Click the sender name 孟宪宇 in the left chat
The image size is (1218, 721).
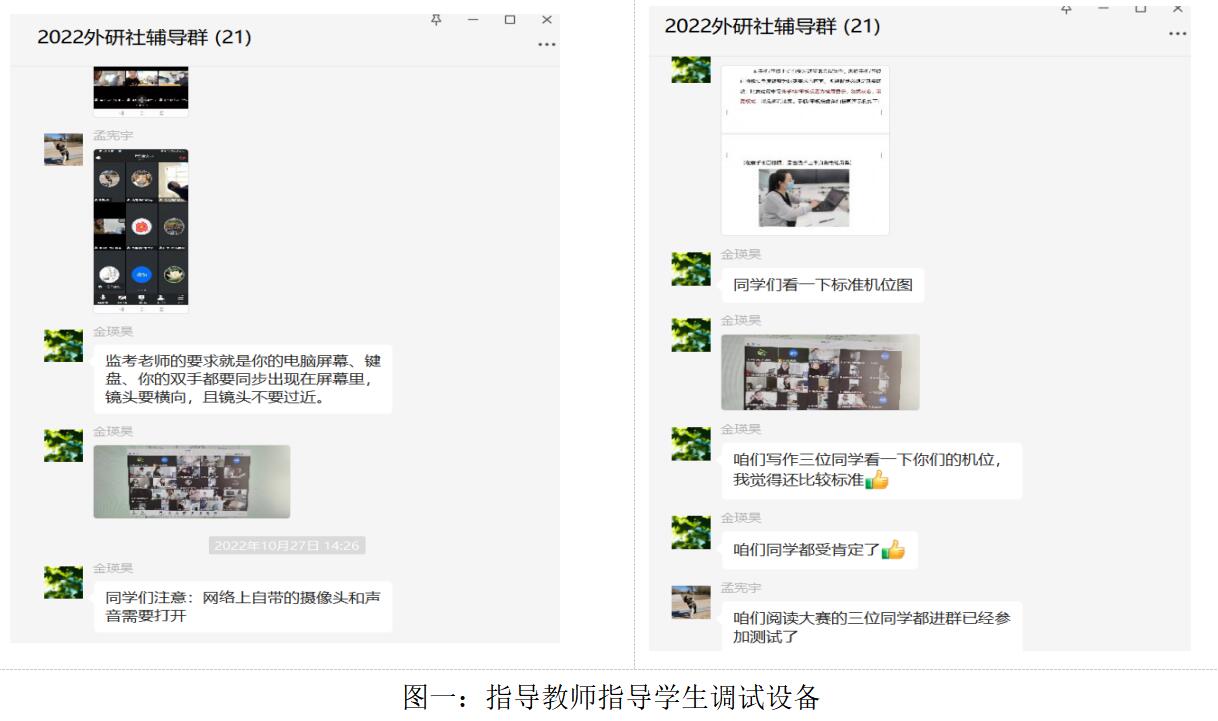click(113, 135)
